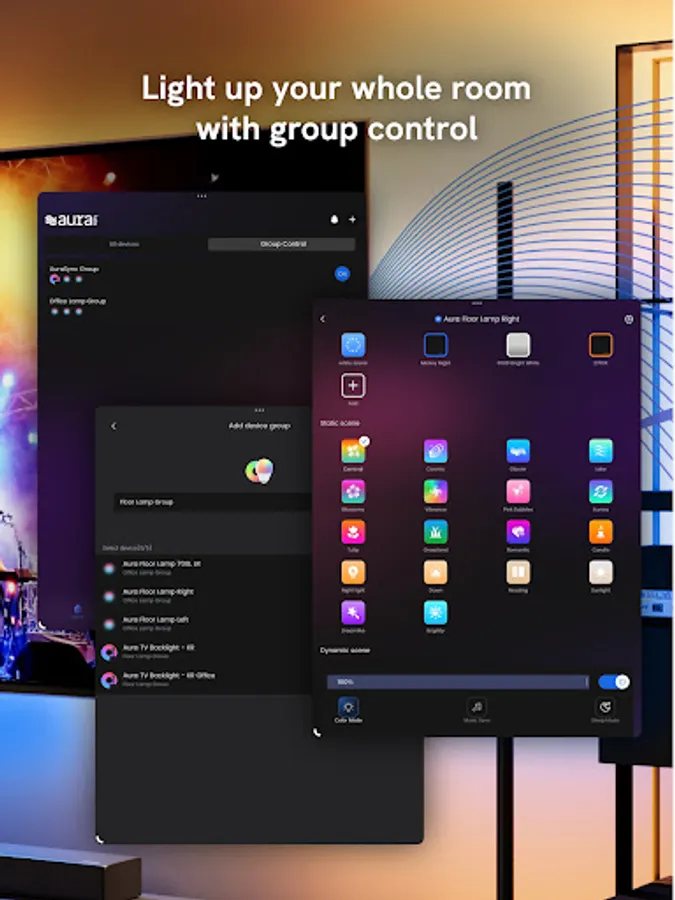The width and height of the screenshot is (675, 900).
Task: Switch to the Music Sync tab
Action: tap(476, 711)
